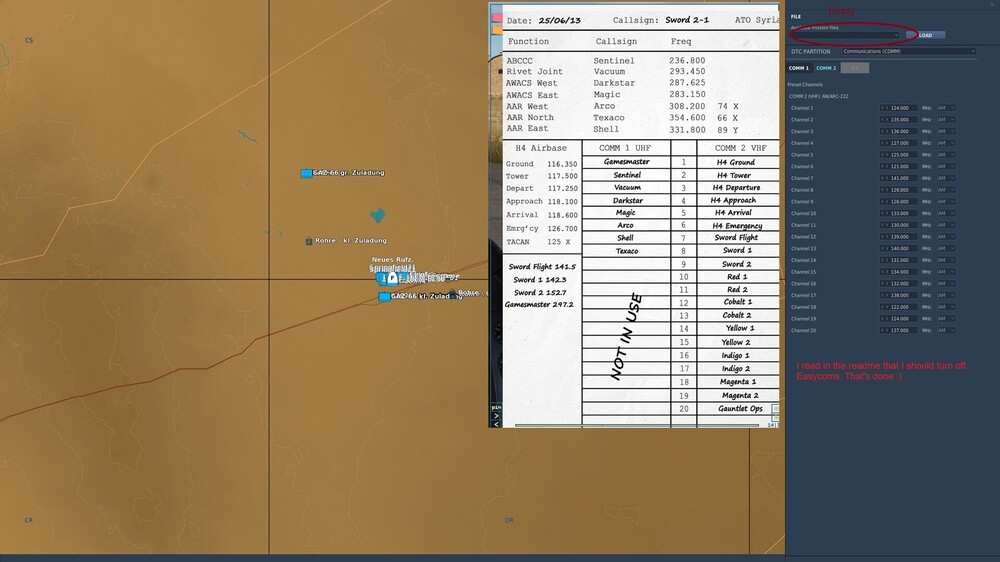This screenshot has height=562, width=1000.
Task: Go to previous kneeboard page arrow
Action: coord(496,424)
